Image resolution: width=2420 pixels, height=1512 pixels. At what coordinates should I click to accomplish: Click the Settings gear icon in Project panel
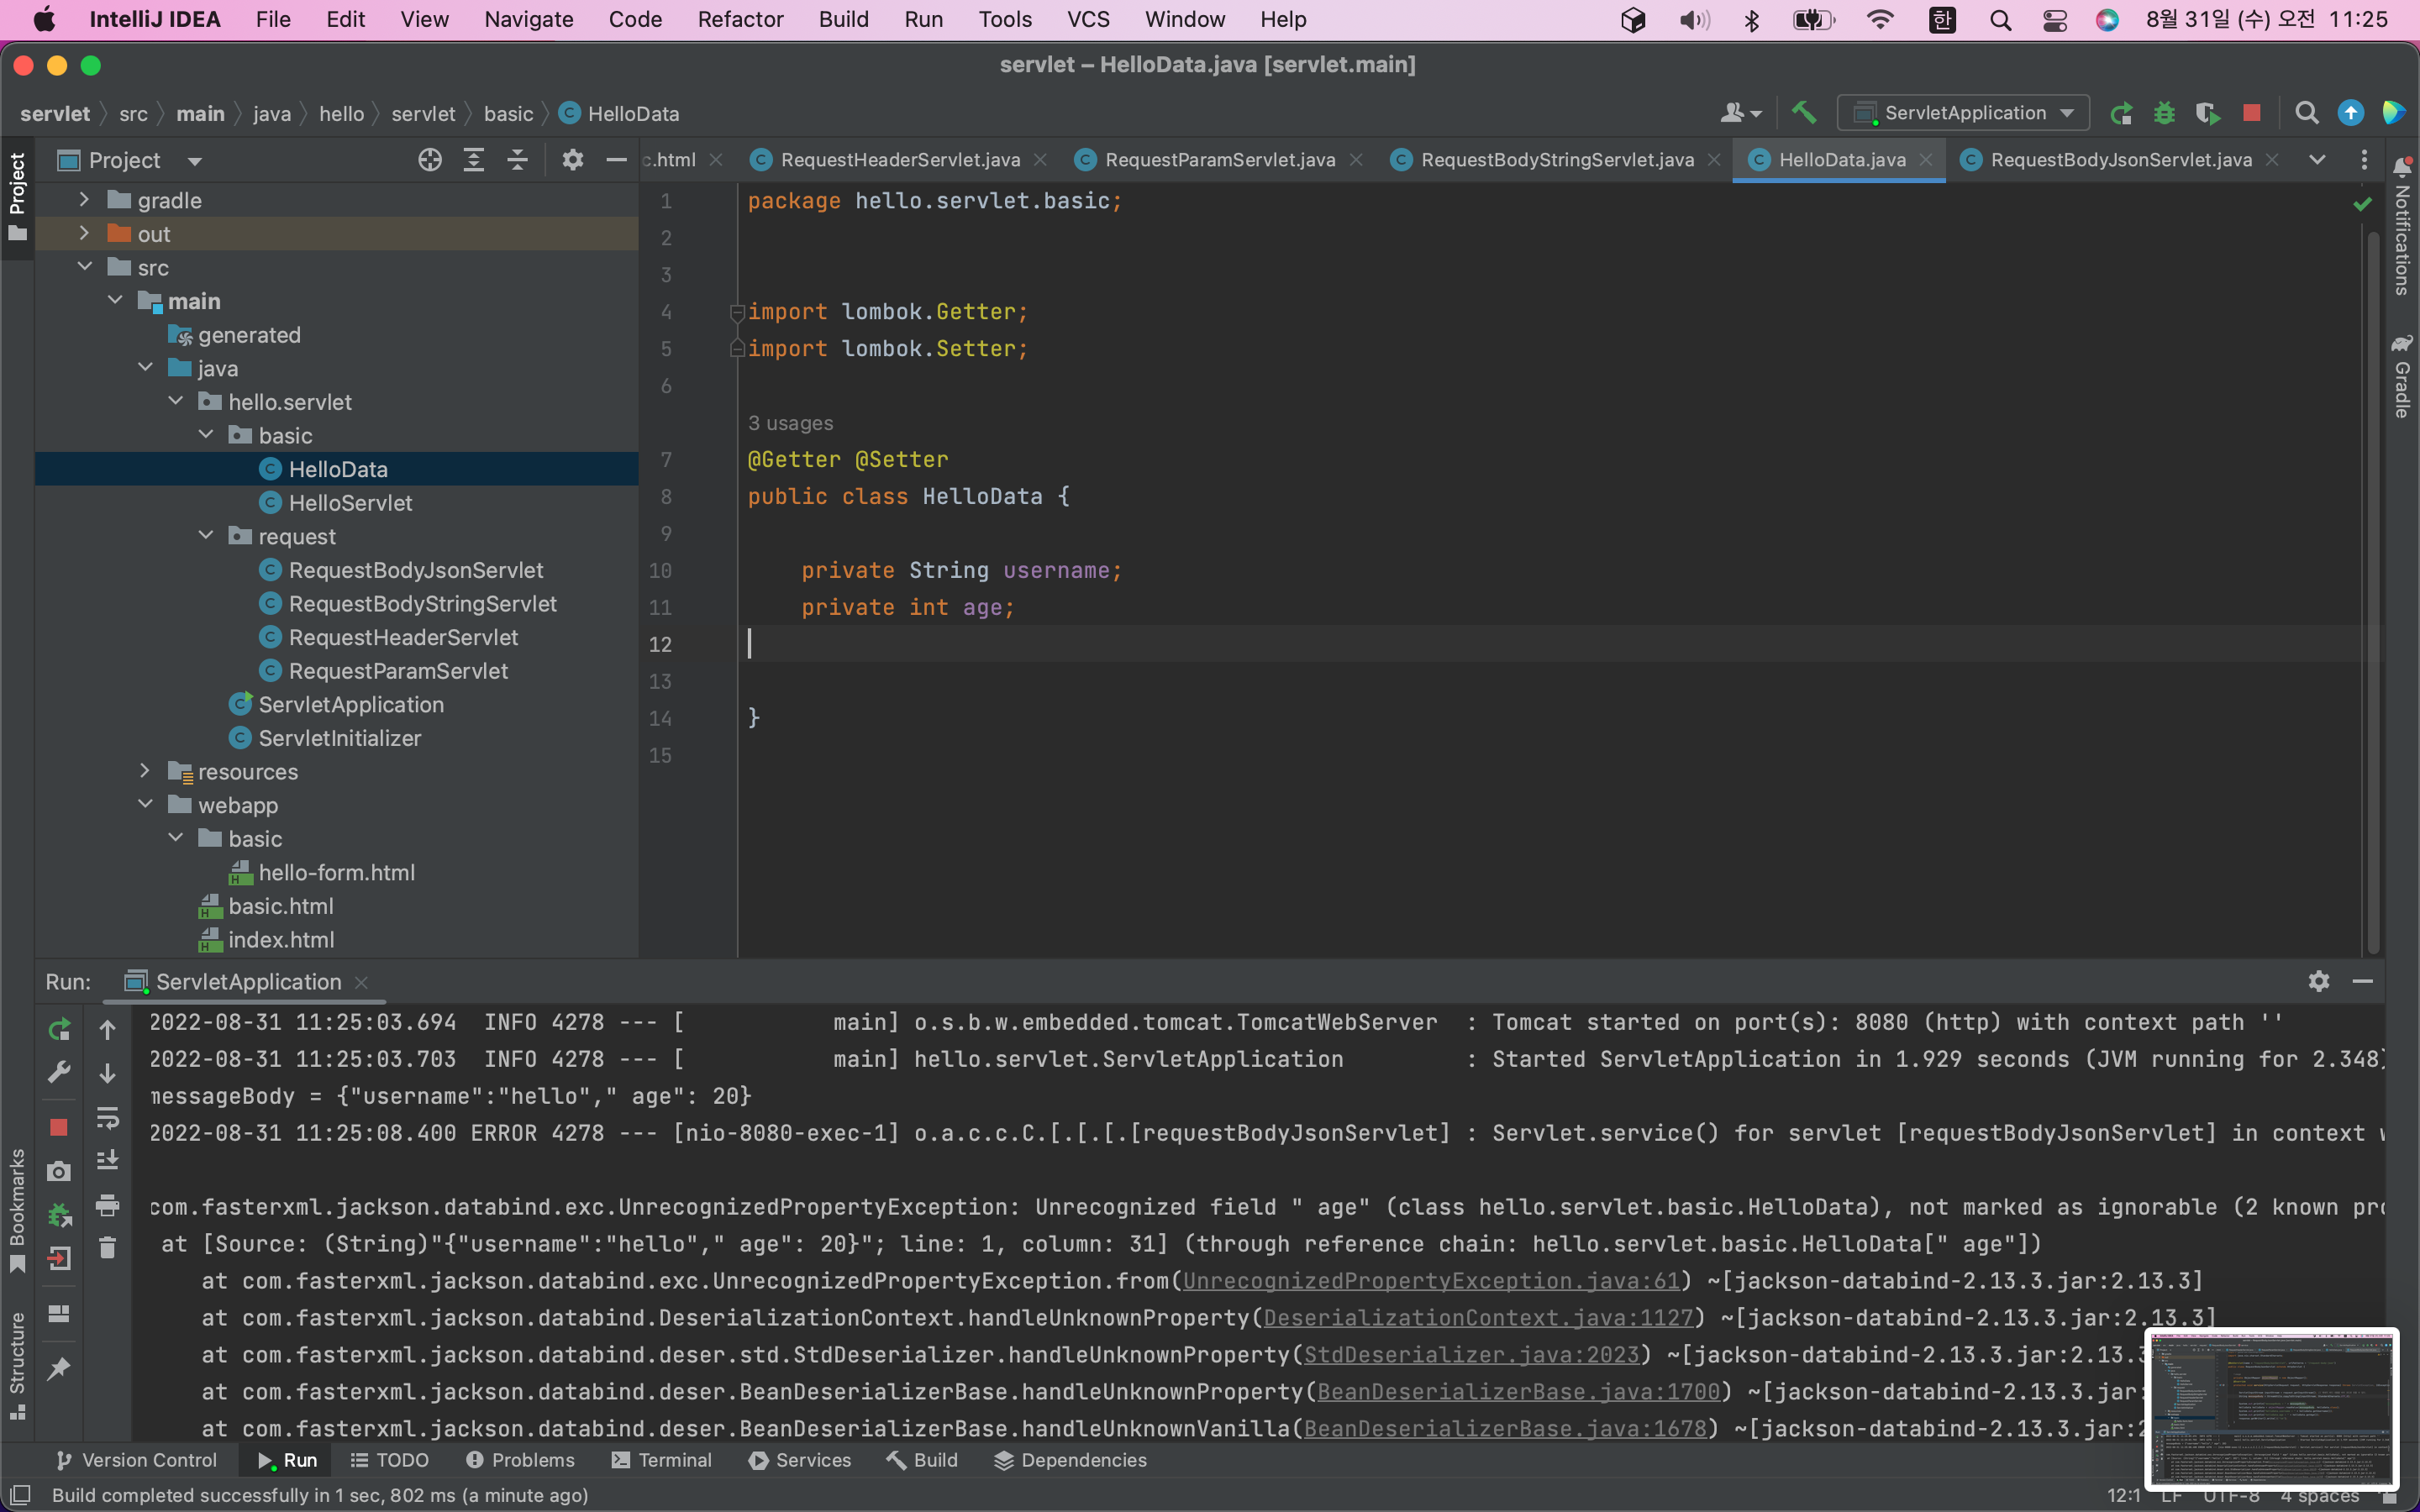tap(570, 159)
